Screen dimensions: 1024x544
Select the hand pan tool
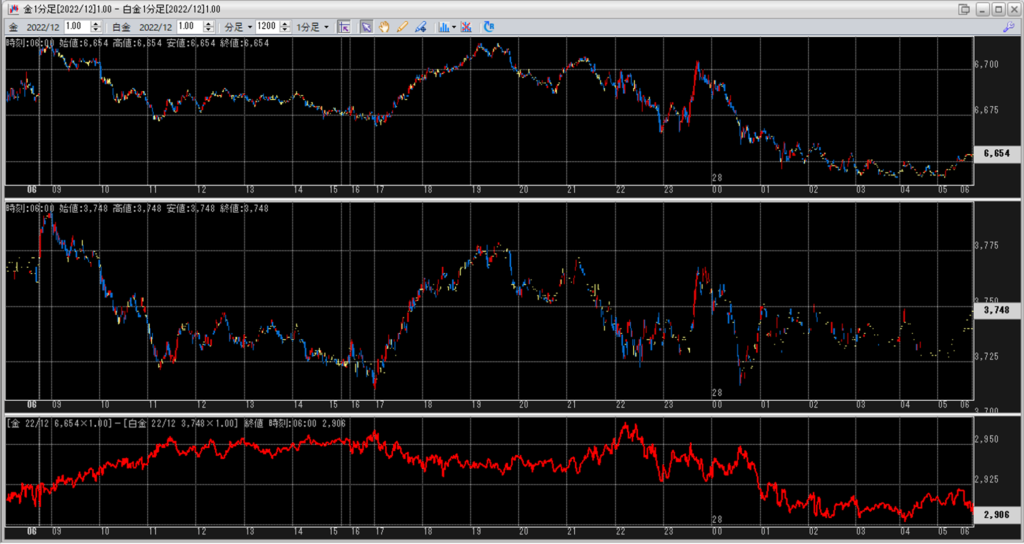(384, 26)
